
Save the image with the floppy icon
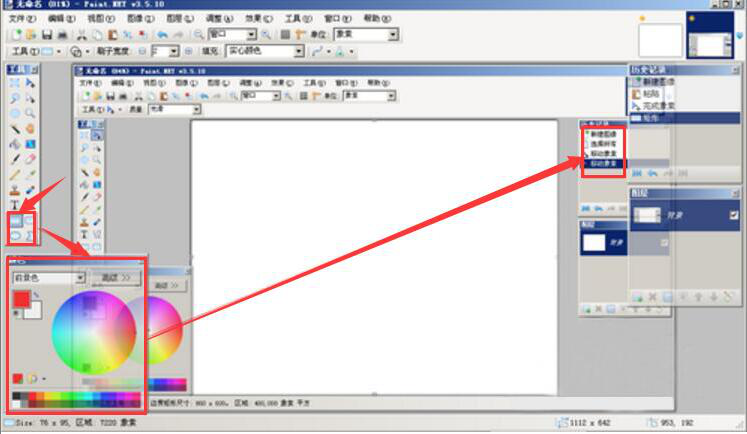(47, 34)
